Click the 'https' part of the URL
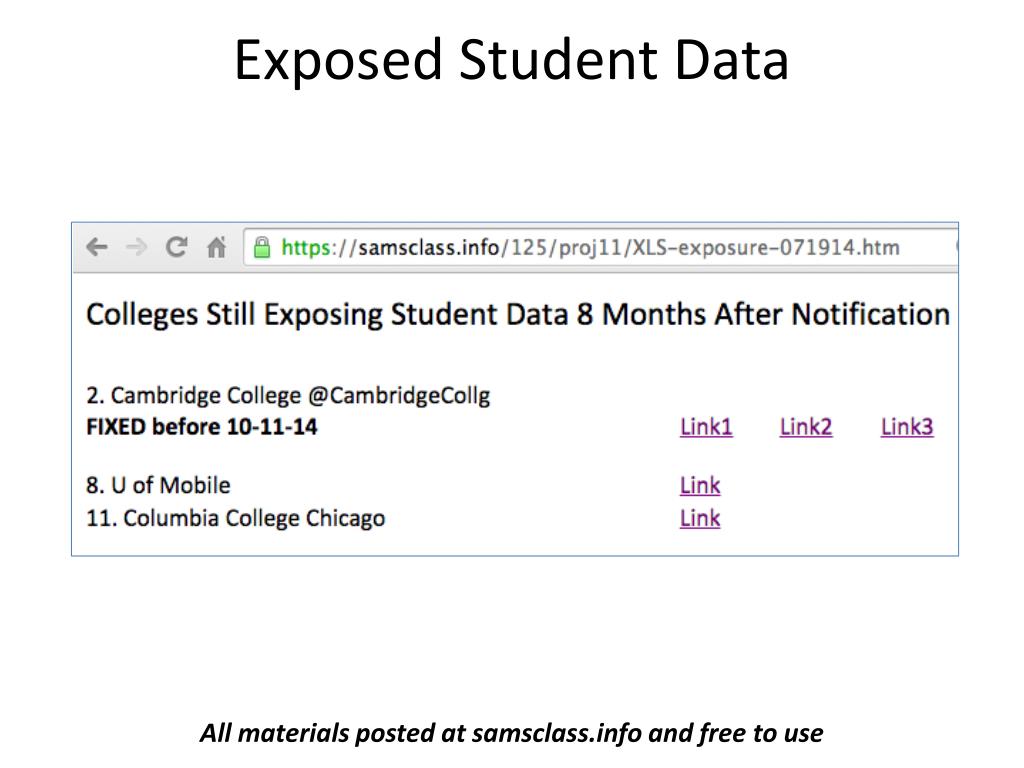This screenshot has width=1024, height=768. pyautogui.click(x=306, y=248)
